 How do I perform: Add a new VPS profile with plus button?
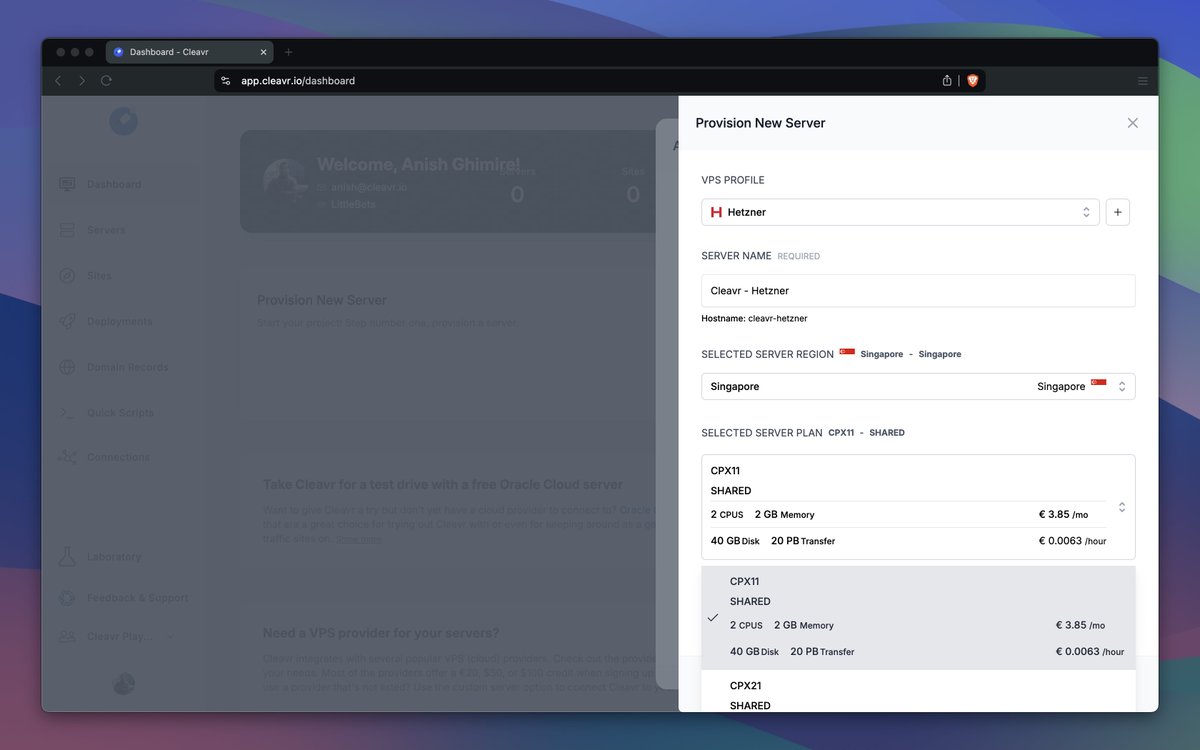point(1118,212)
